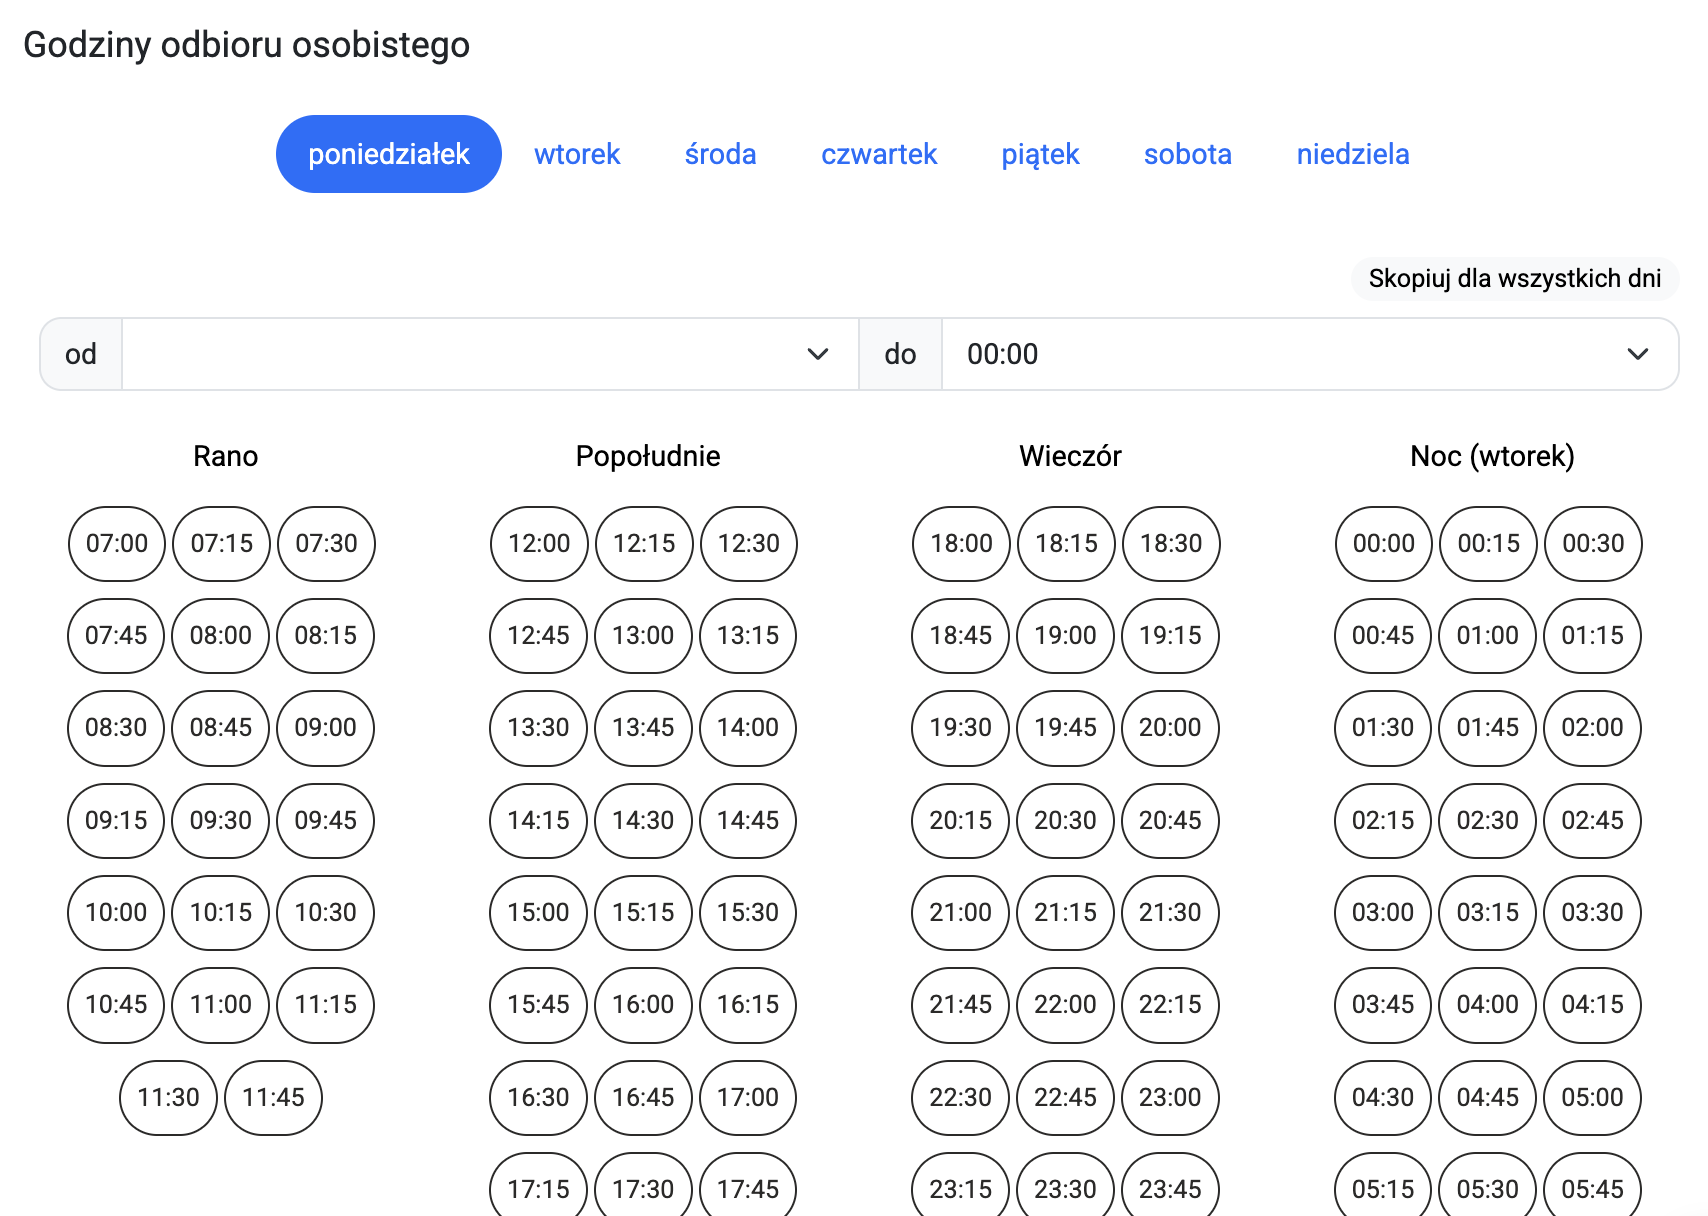Choose the 18:00 evening slot
This screenshot has width=1708, height=1216.
pos(961,544)
